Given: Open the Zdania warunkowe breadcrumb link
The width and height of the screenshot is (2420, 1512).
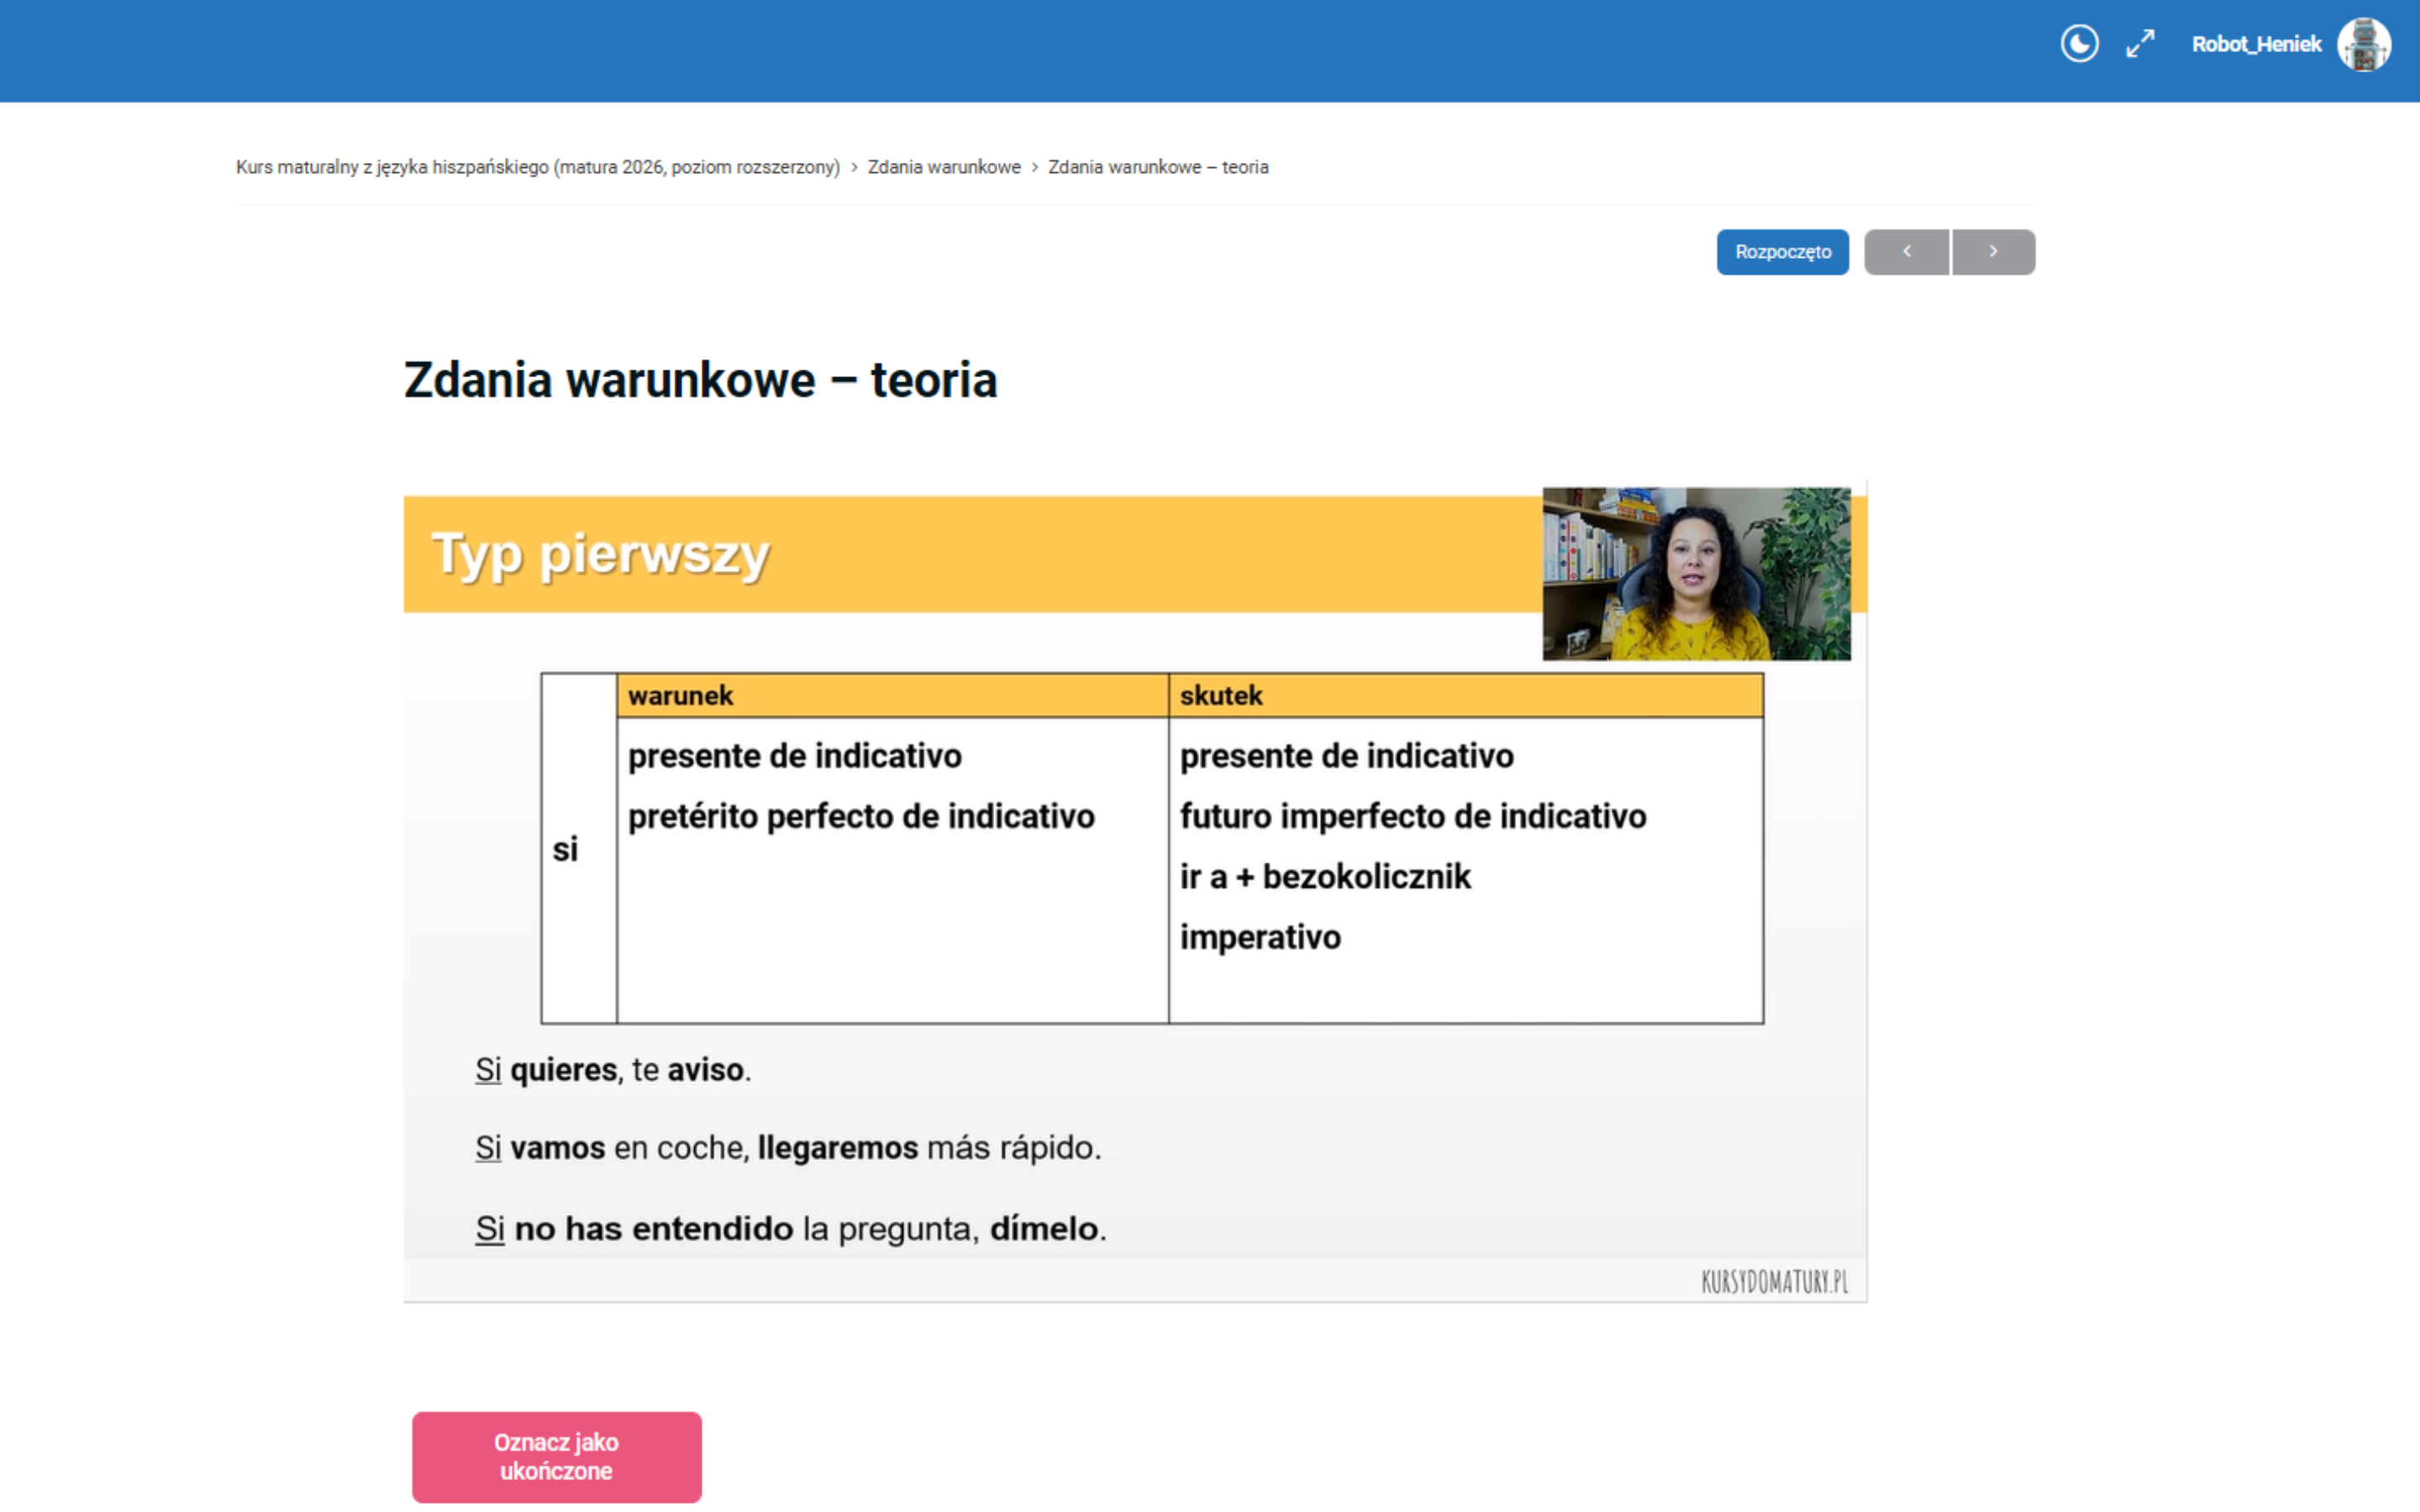Looking at the screenshot, I should [x=943, y=167].
